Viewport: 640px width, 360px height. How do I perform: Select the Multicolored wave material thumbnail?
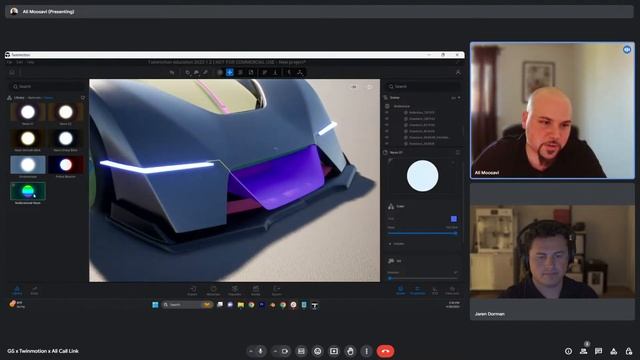pyautogui.click(x=28, y=191)
